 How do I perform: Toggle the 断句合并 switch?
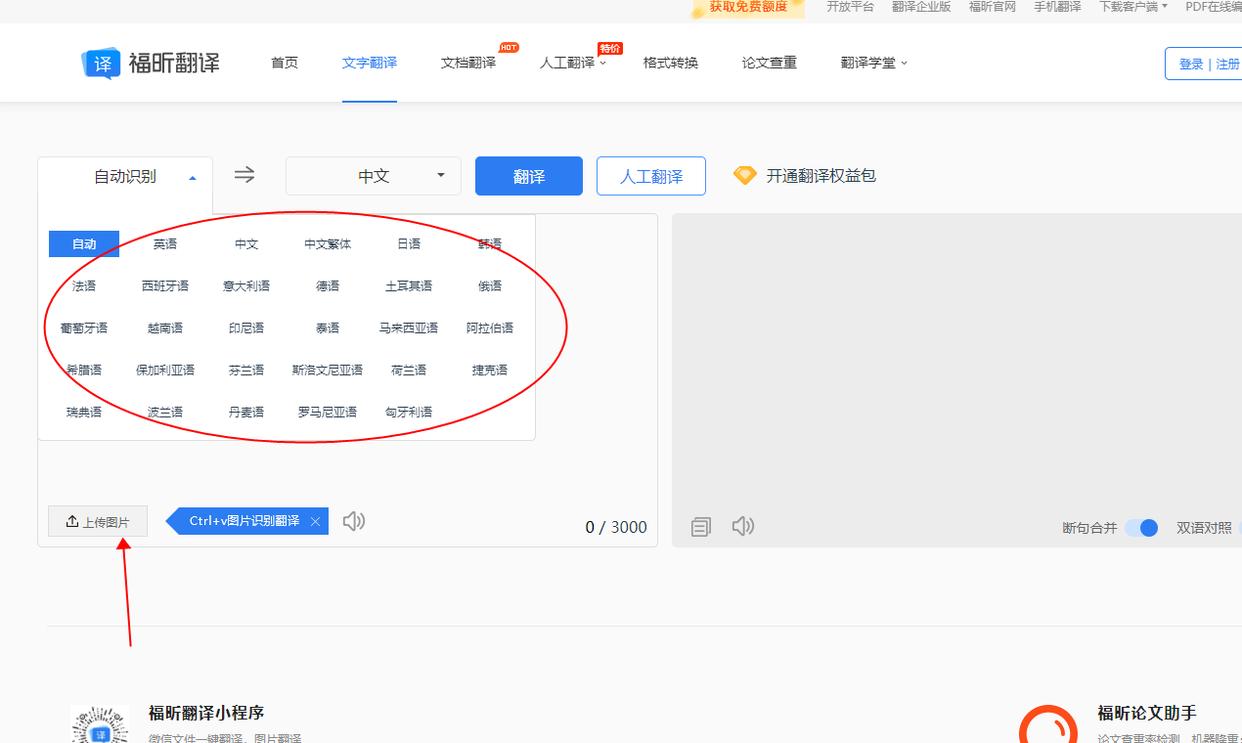tap(1141, 527)
